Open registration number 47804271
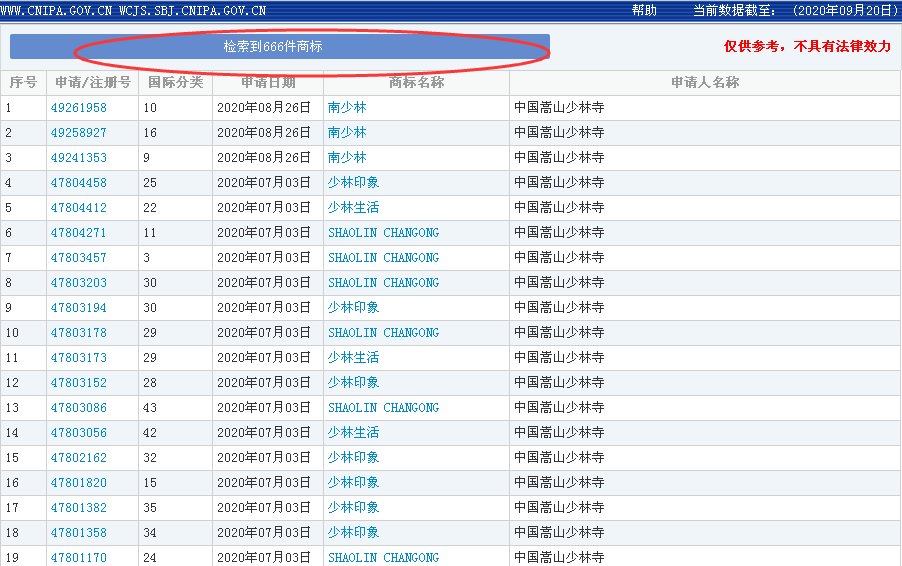The height and width of the screenshot is (566, 902). (x=79, y=233)
